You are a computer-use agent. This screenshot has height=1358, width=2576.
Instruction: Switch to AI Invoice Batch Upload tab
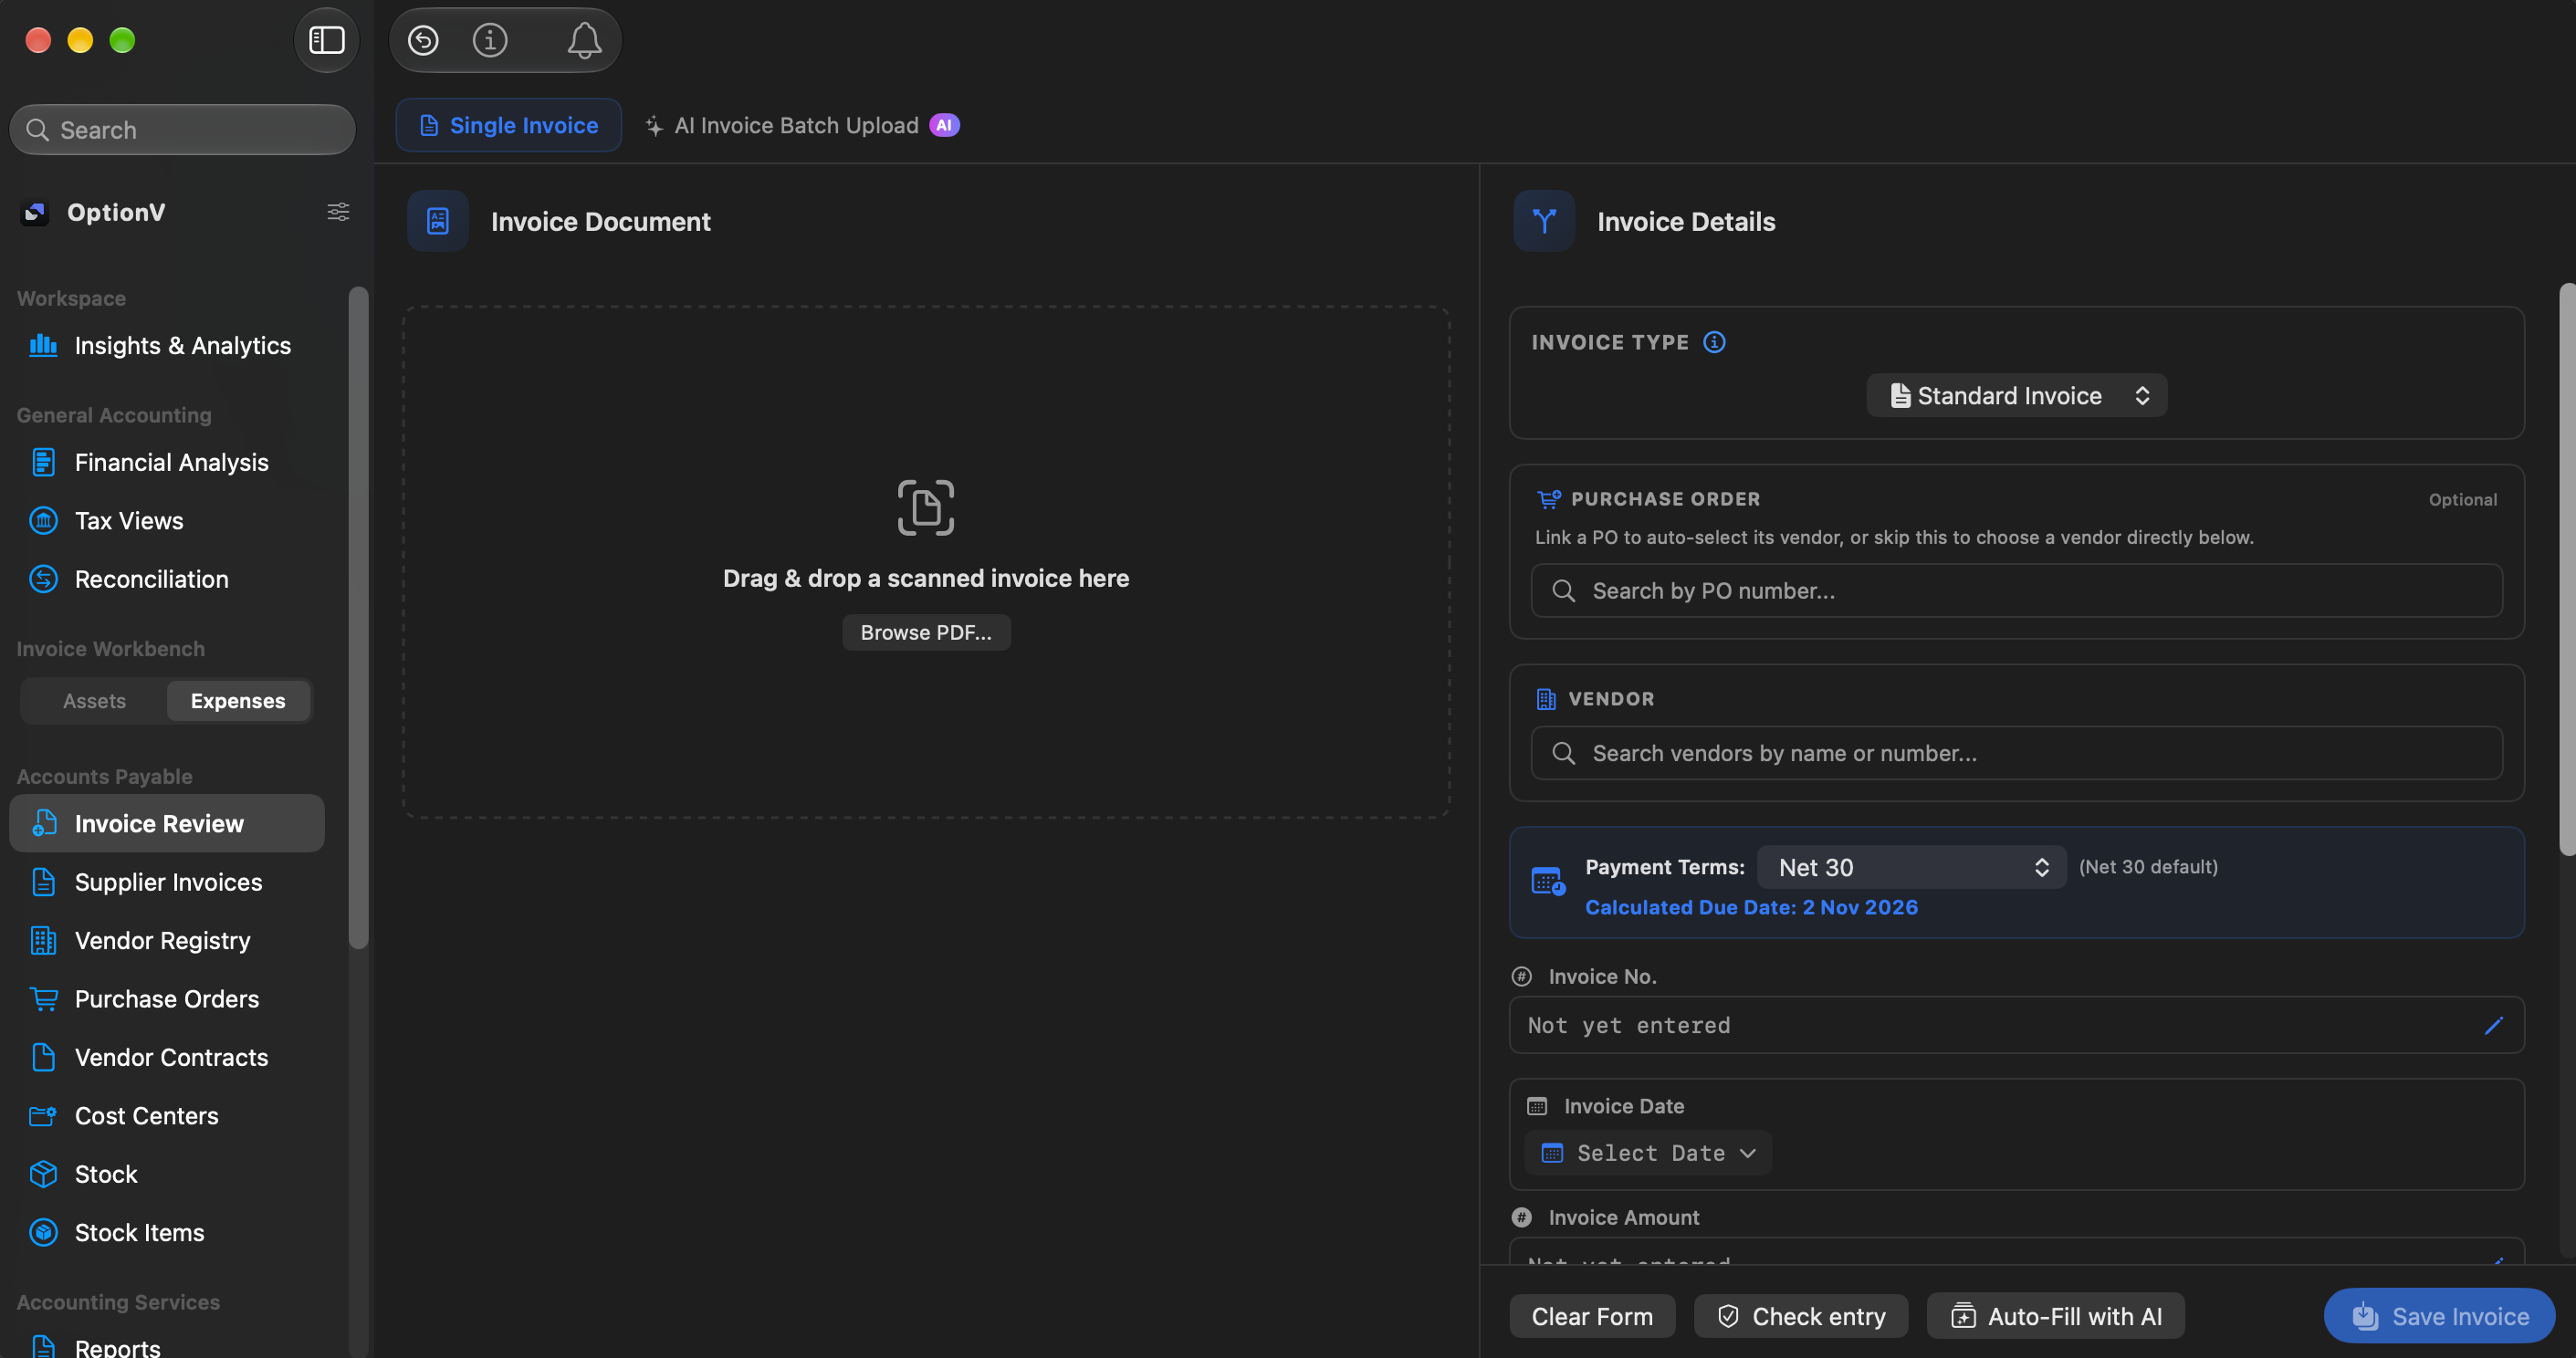click(x=801, y=125)
